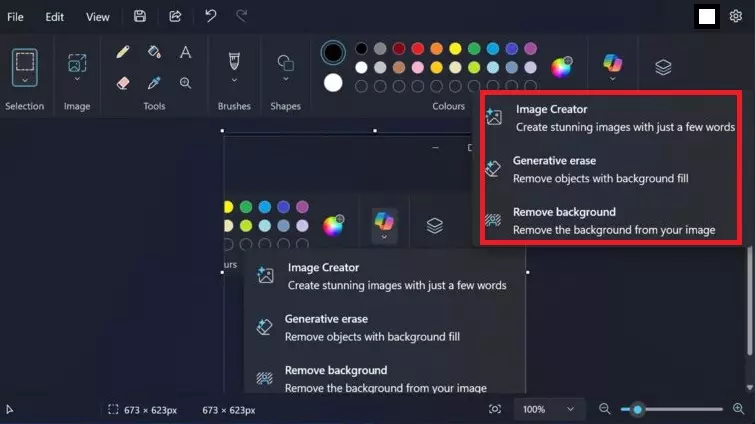Viewport: 755px width, 424px height.
Task: Click the first empty custom colour slot
Action: pos(361,86)
